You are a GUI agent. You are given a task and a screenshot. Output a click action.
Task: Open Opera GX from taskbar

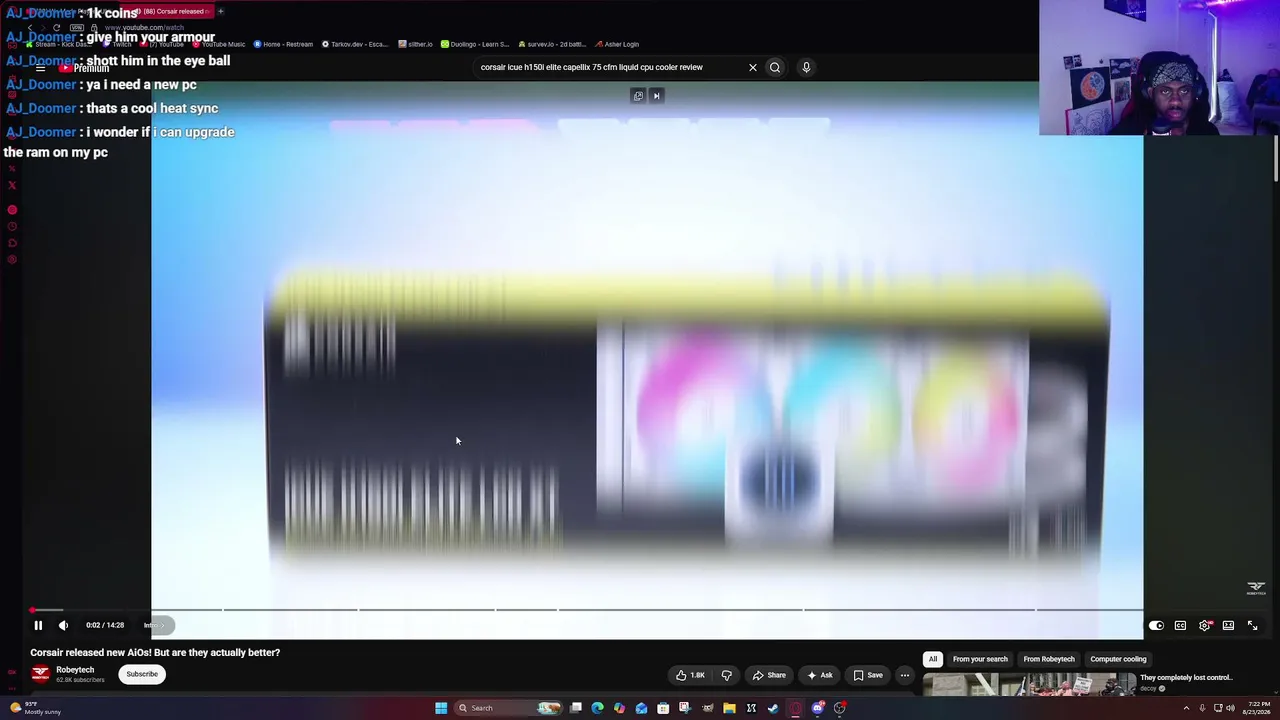(x=795, y=708)
